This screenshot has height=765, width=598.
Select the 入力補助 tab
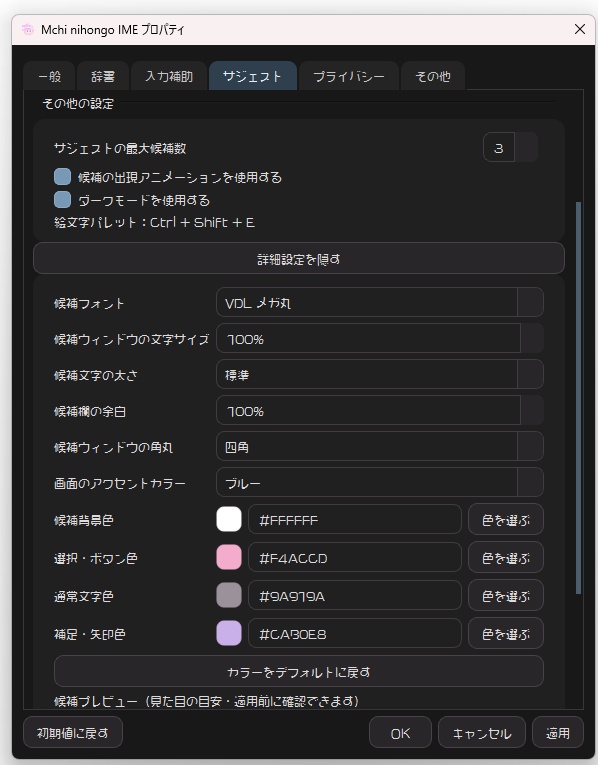coord(169,76)
